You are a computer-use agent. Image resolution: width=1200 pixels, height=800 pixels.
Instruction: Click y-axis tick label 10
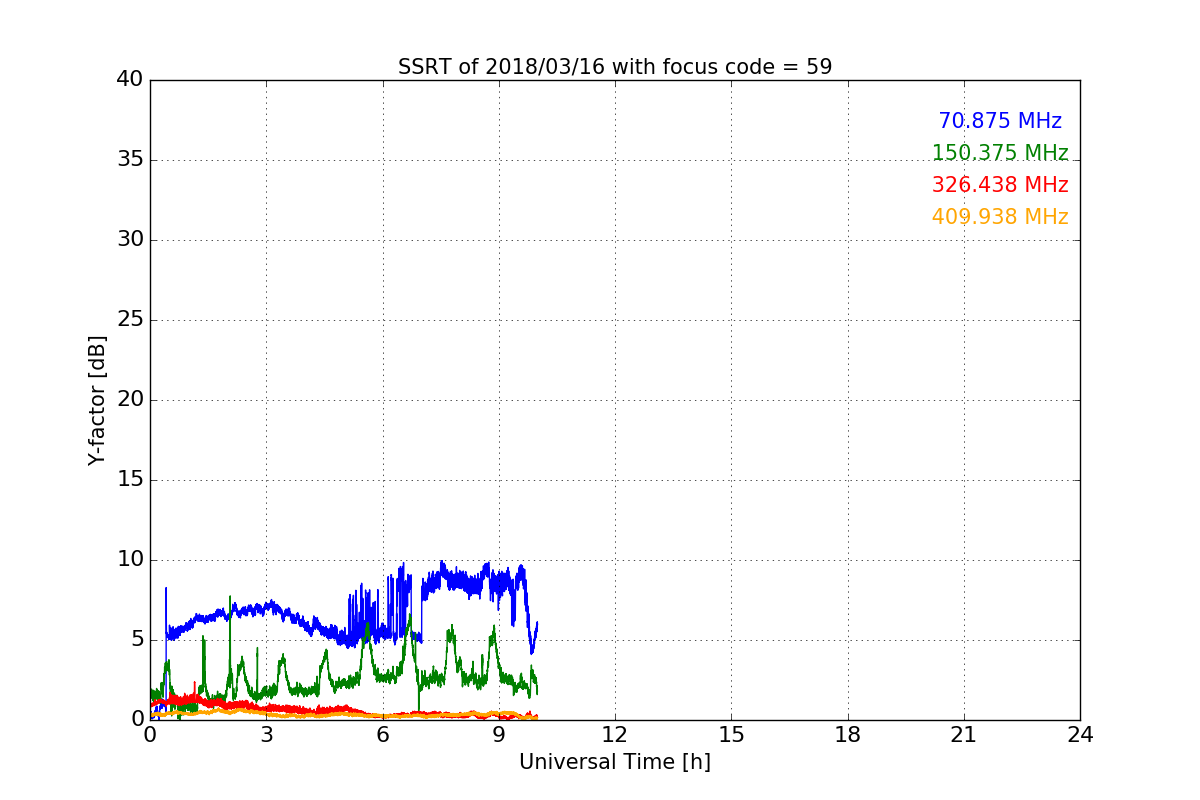130,560
